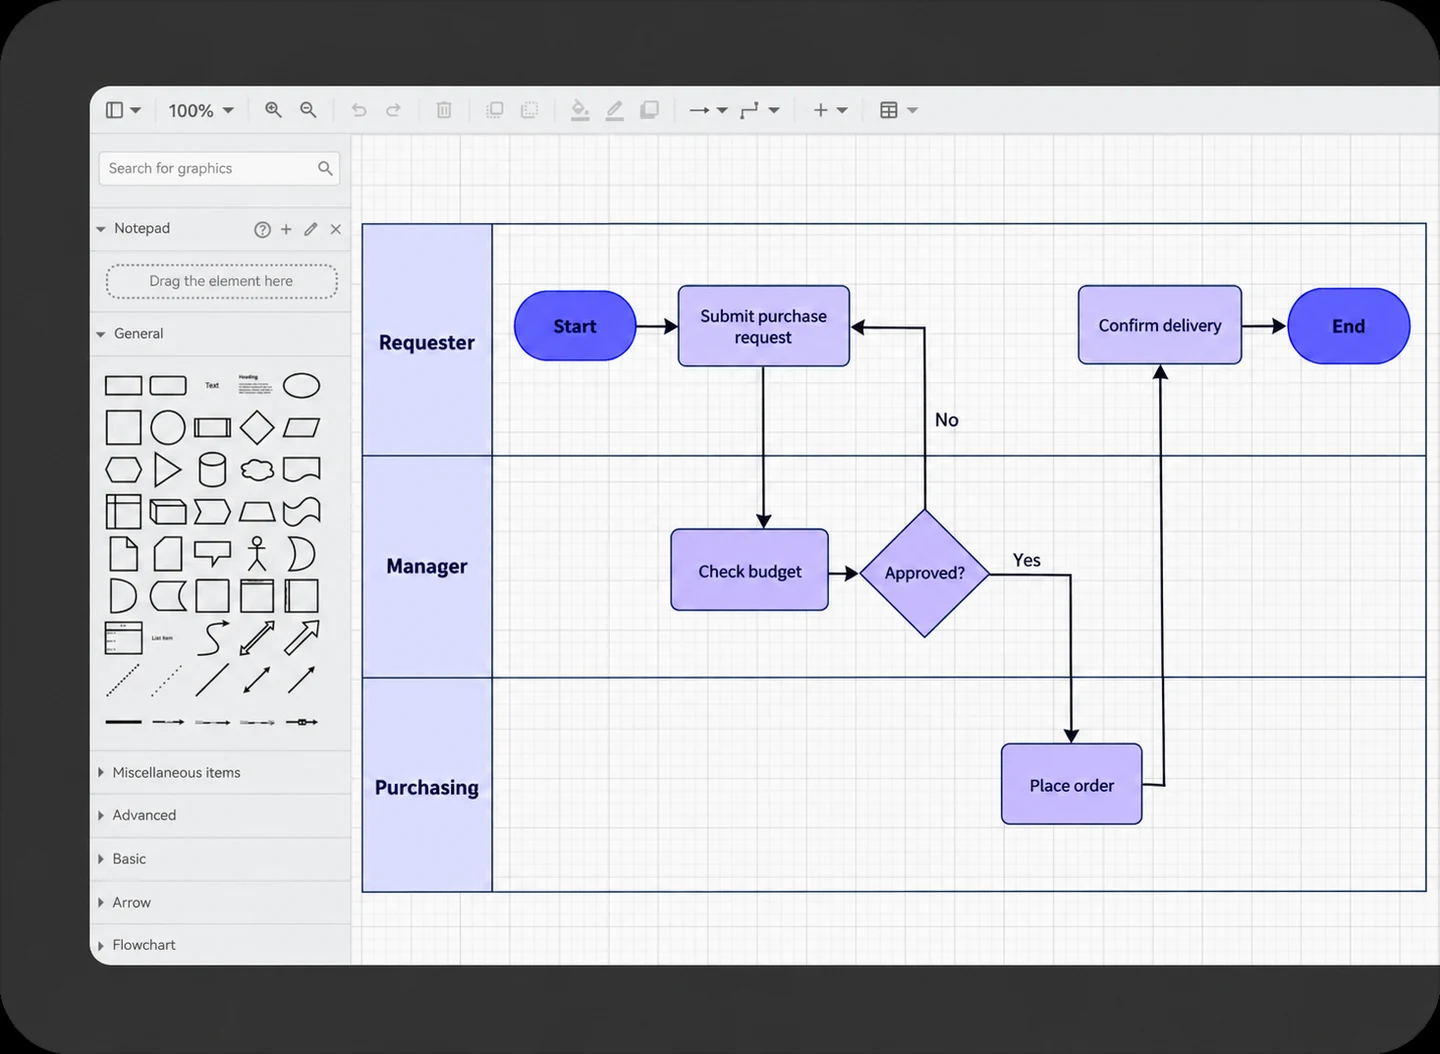The image size is (1440, 1054).
Task: Select the Purchasing swimlane header
Action: (427, 785)
